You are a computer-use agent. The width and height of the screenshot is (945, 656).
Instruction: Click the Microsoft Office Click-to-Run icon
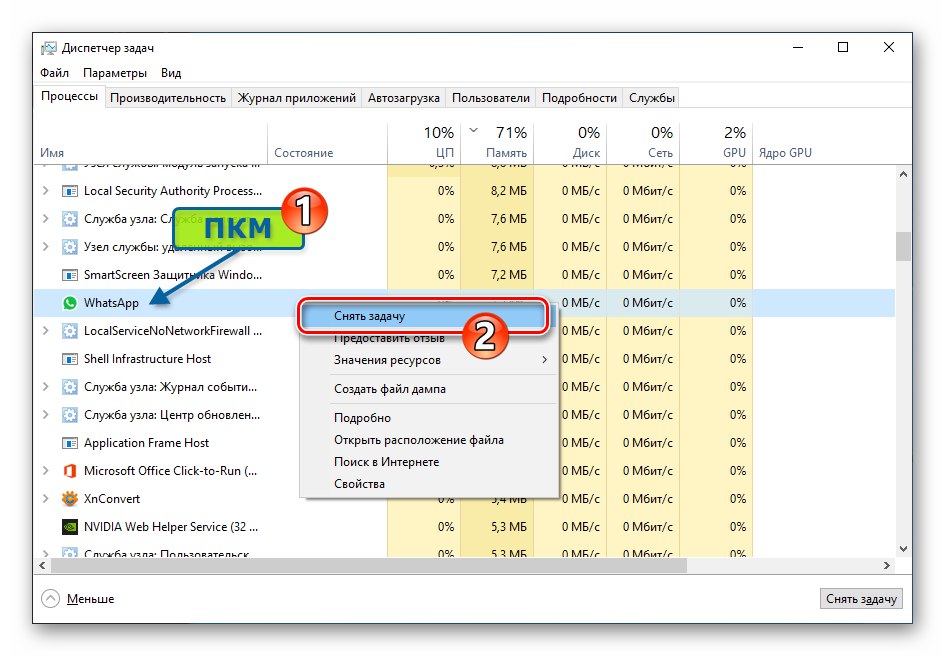click(70, 471)
